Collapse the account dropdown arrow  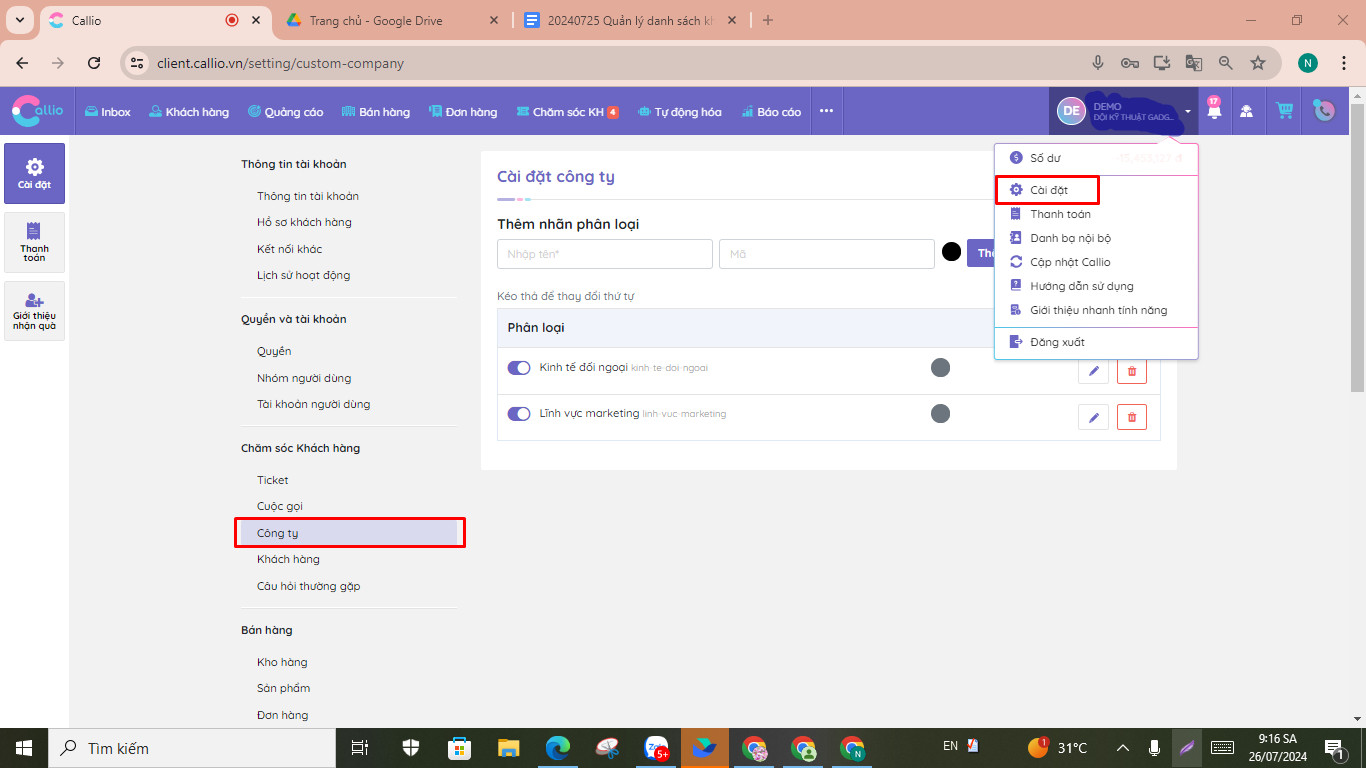(1187, 112)
